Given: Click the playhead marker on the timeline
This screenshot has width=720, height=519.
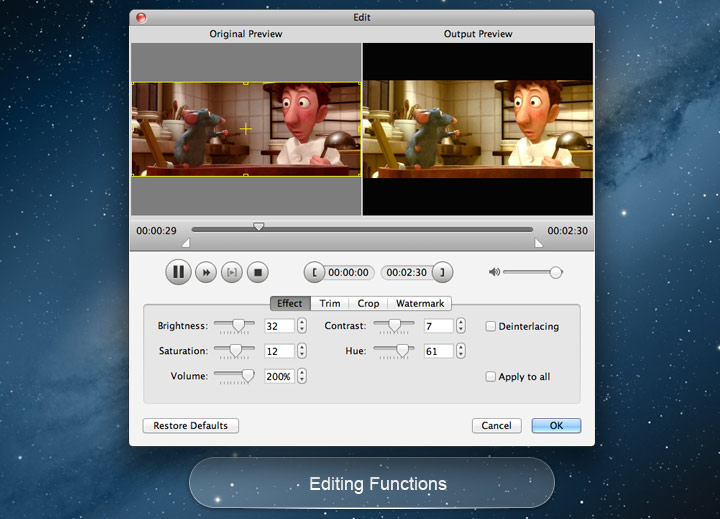Looking at the screenshot, I should tap(259, 227).
